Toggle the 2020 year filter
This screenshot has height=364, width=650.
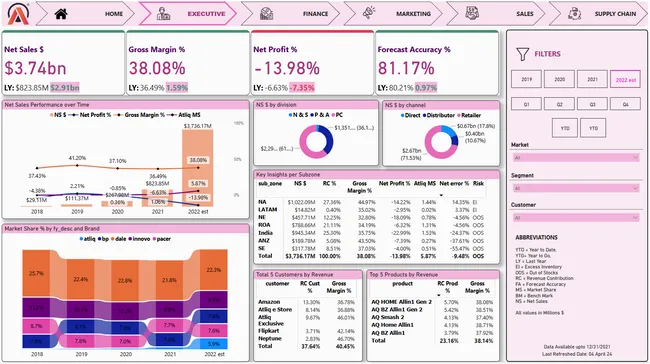(559, 79)
